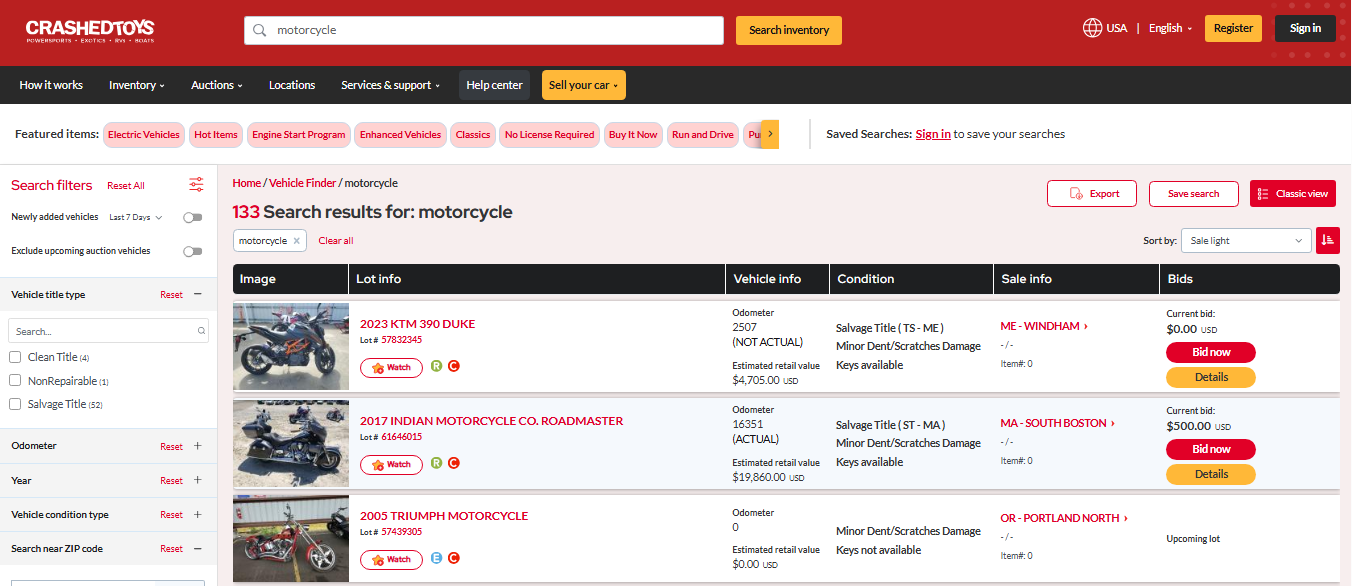
Task: Click green R badge on Indian Roadmaster
Action: point(436,463)
